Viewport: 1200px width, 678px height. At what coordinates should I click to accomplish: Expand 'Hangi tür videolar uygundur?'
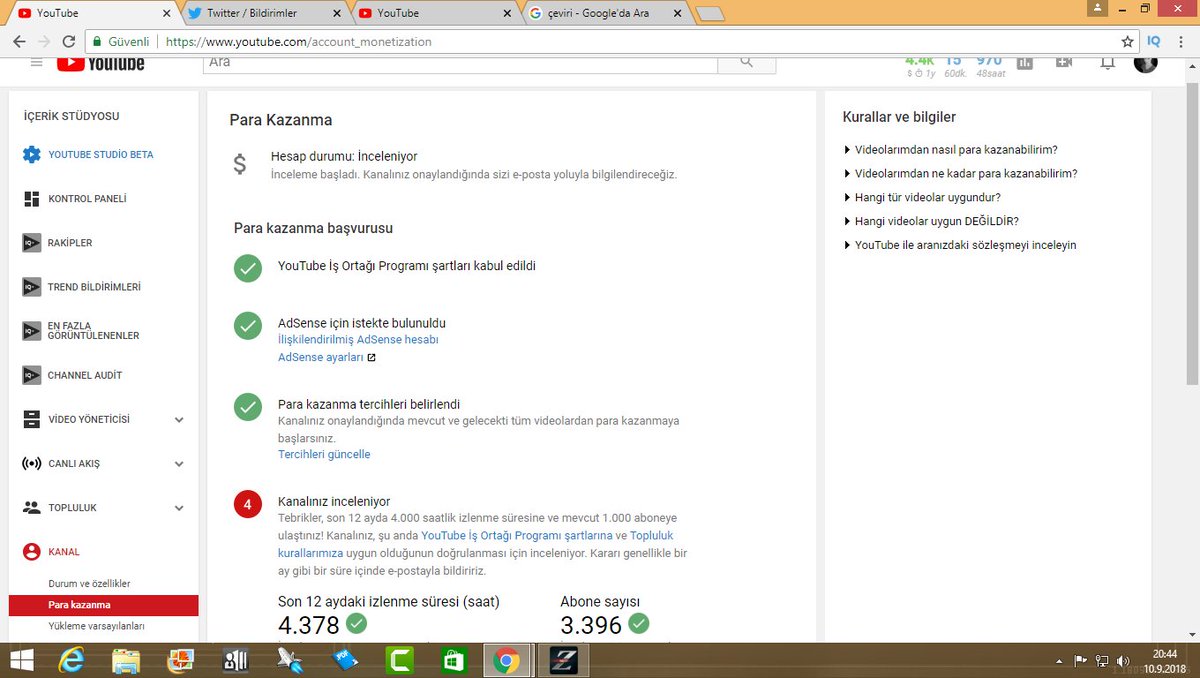pos(923,197)
